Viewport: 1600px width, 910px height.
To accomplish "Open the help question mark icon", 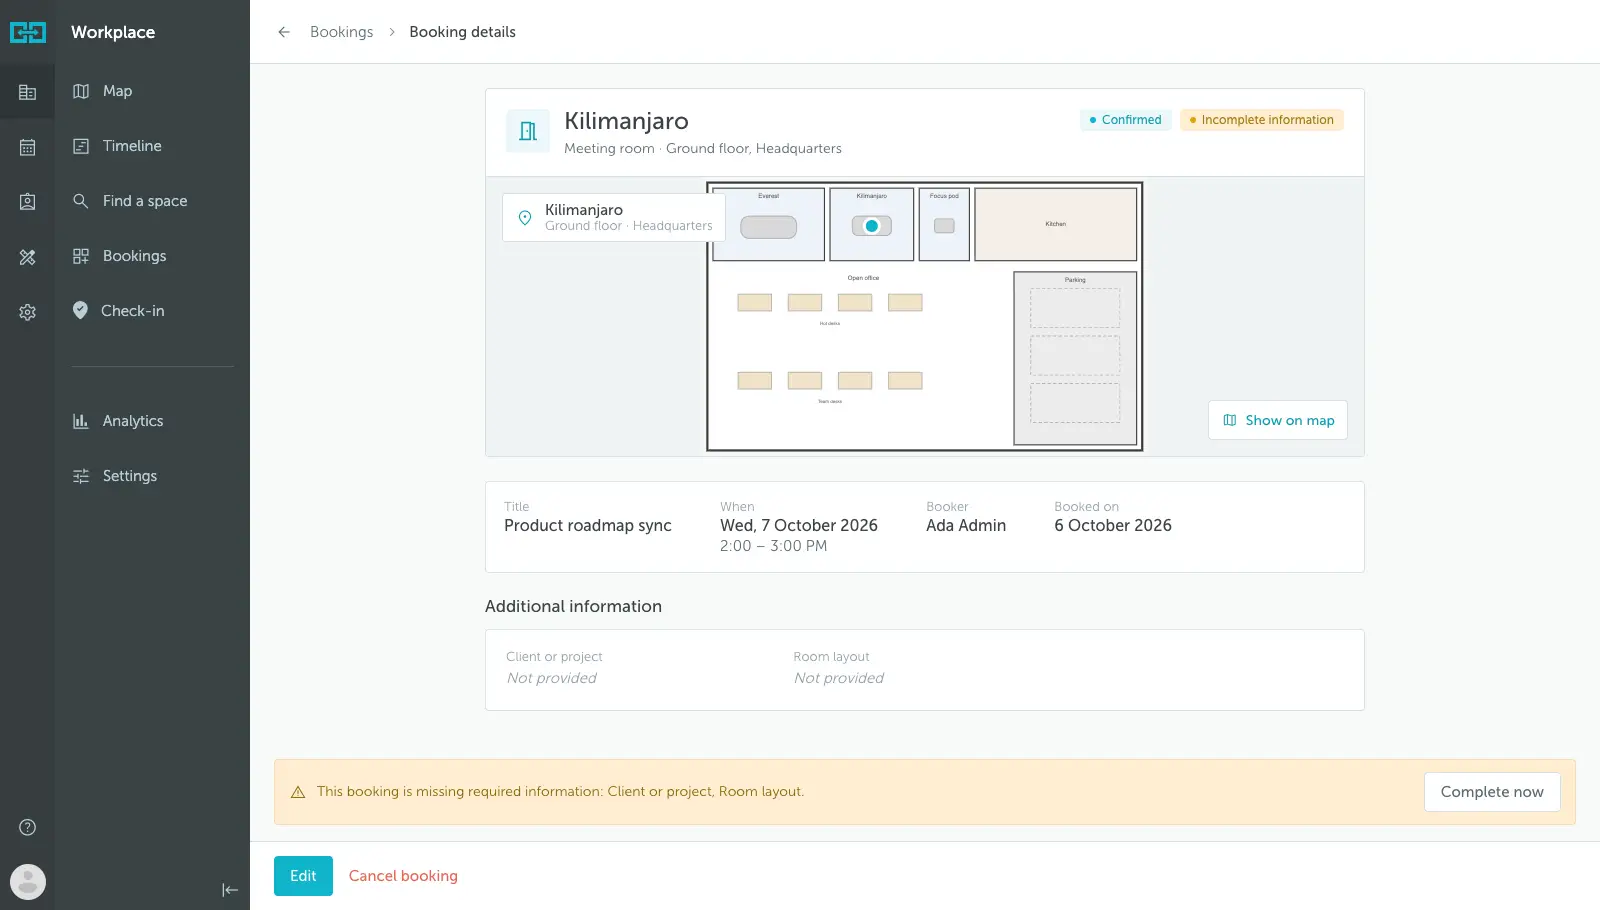I will [x=28, y=827].
